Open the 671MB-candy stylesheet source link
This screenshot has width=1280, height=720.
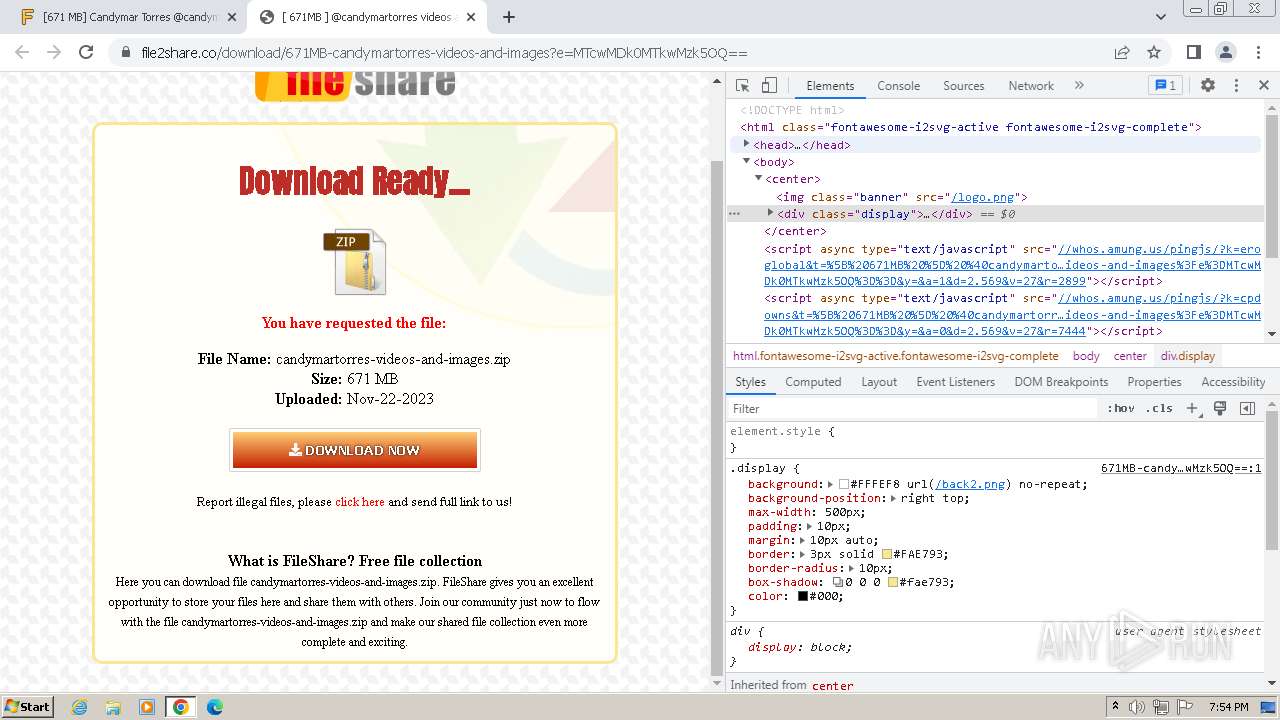(1181, 468)
